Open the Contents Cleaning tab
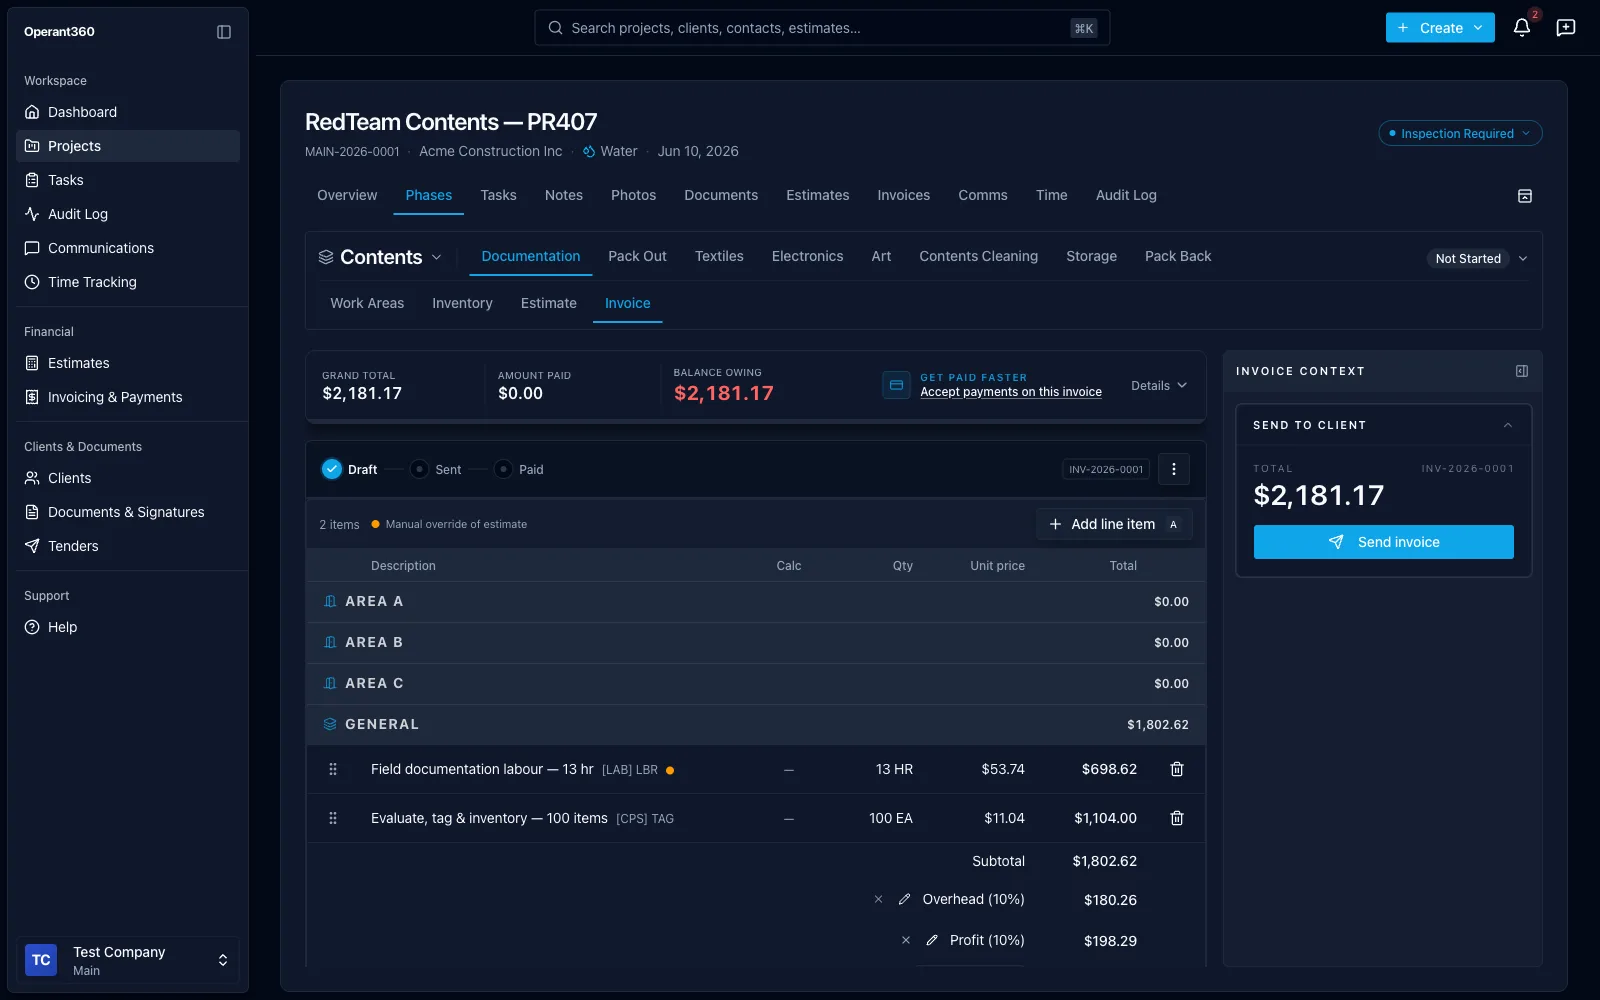 click(978, 256)
